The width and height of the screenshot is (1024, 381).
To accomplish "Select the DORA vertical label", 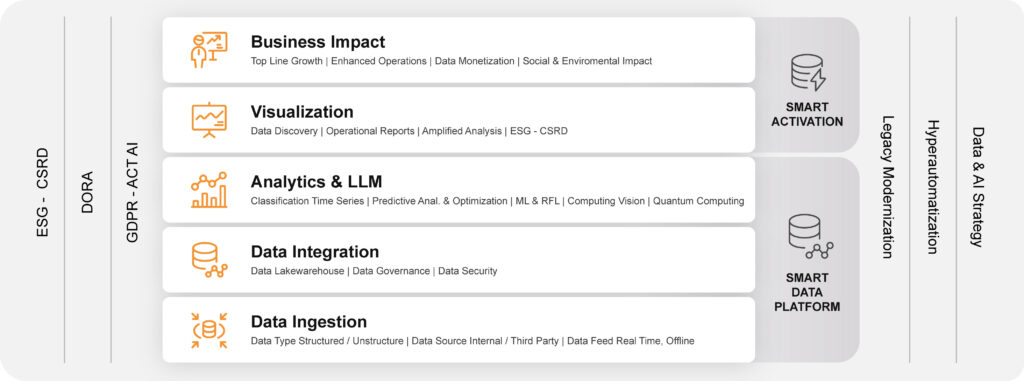I will coord(88,192).
